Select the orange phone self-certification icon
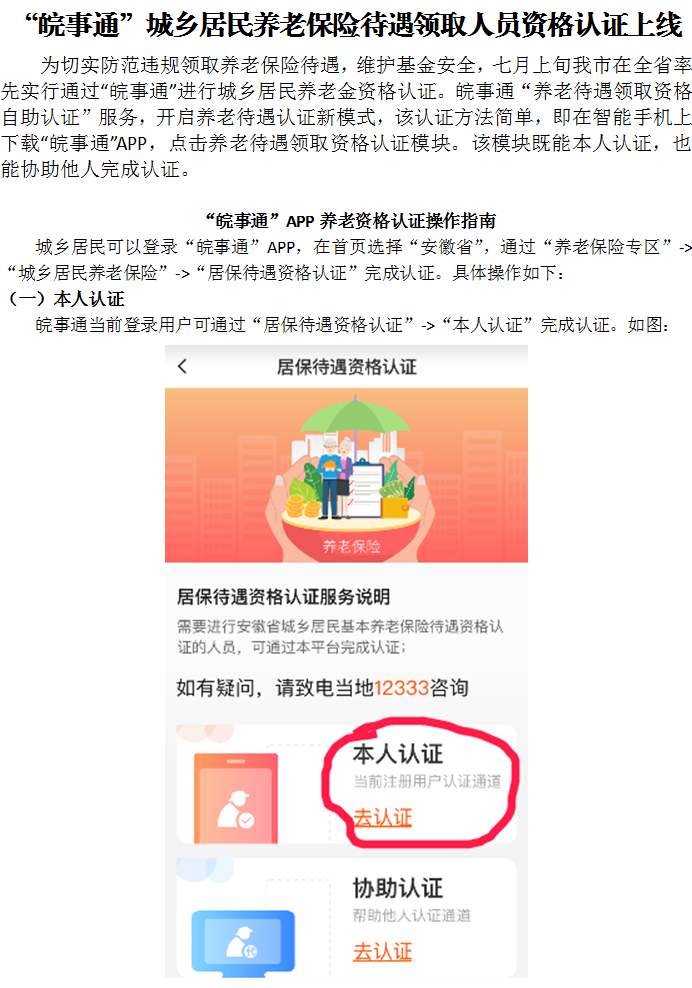Viewport: 692px width, 988px height. point(236,798)
